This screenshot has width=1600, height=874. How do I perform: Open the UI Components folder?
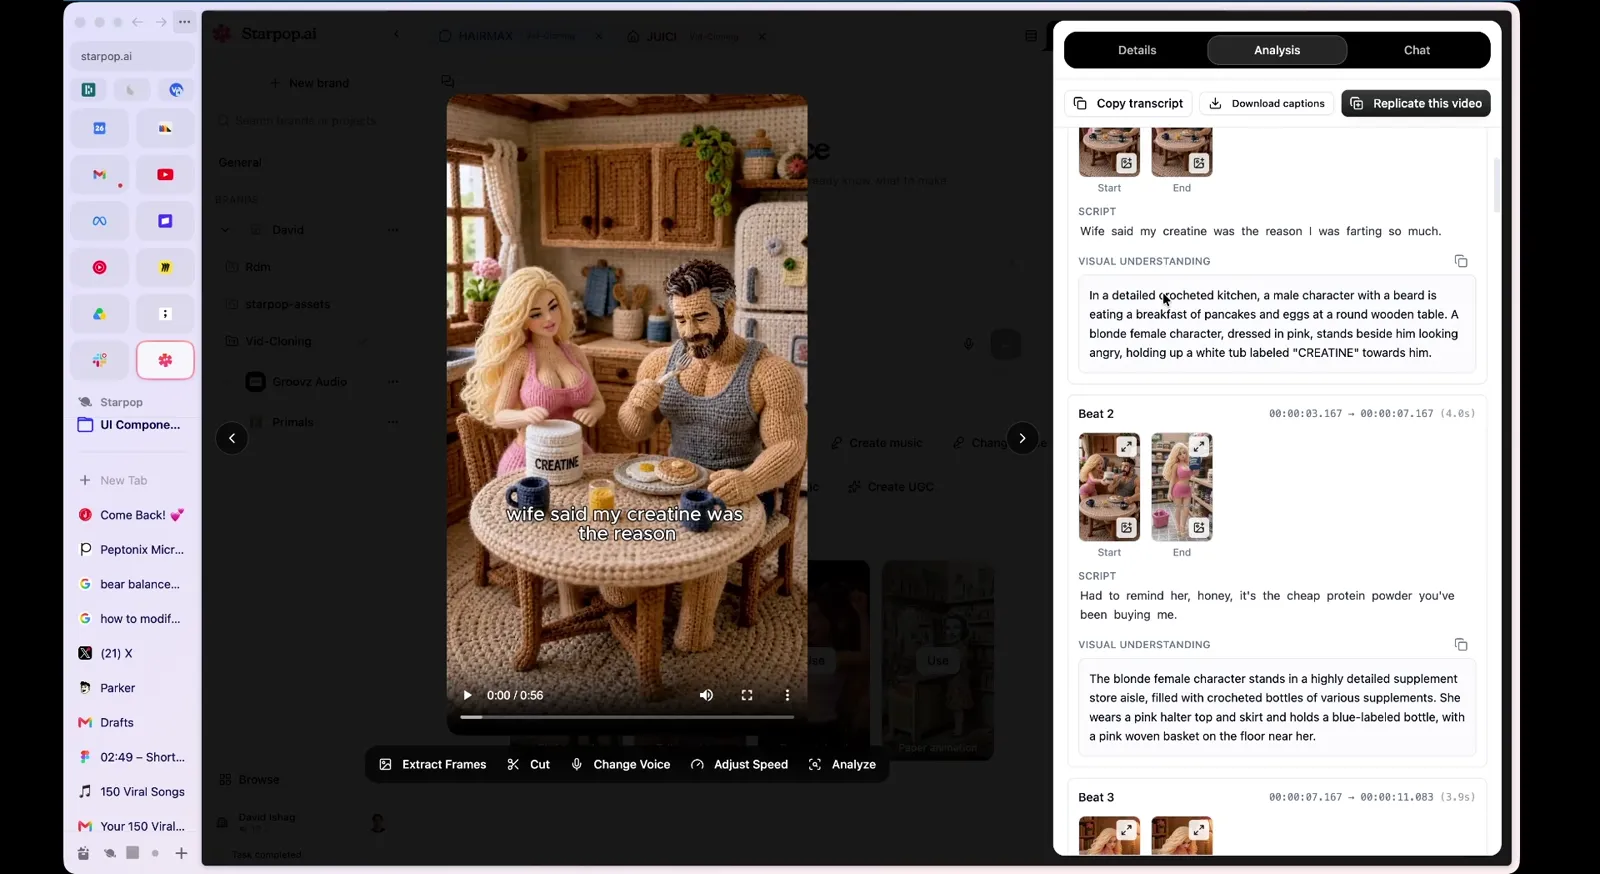click(x=132, y=425)
